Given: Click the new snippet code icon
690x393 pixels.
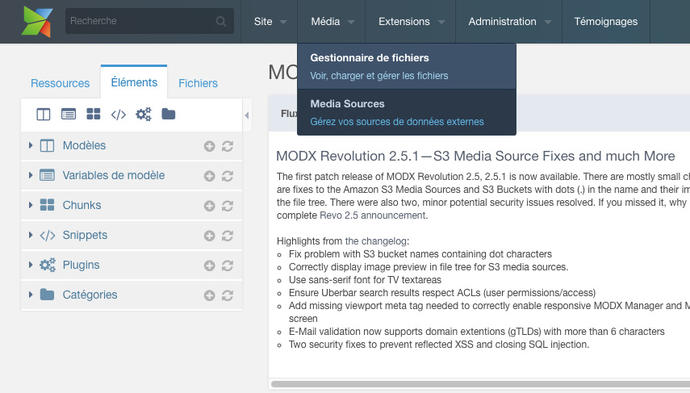Looking at the screenshot, I should (x=118, y=115).
